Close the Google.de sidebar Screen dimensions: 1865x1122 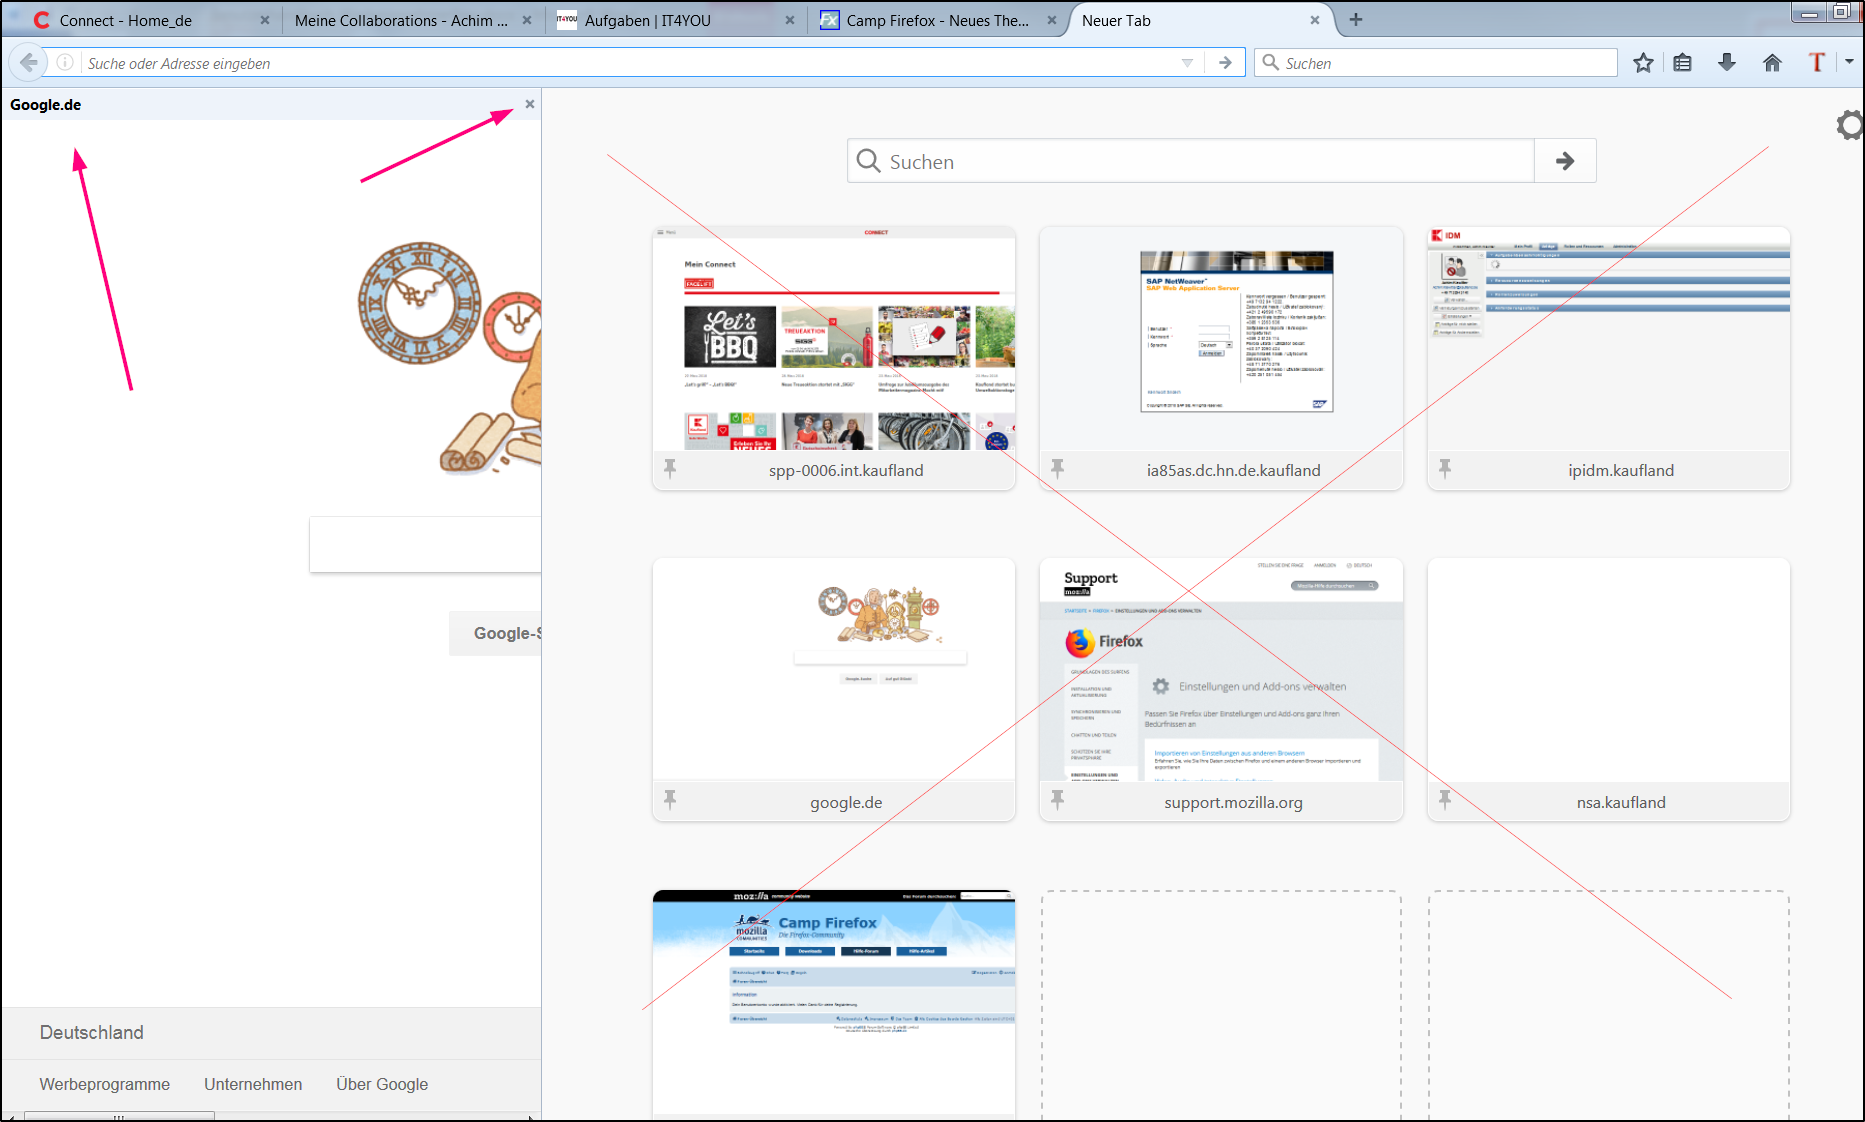[x=530, y=104]
